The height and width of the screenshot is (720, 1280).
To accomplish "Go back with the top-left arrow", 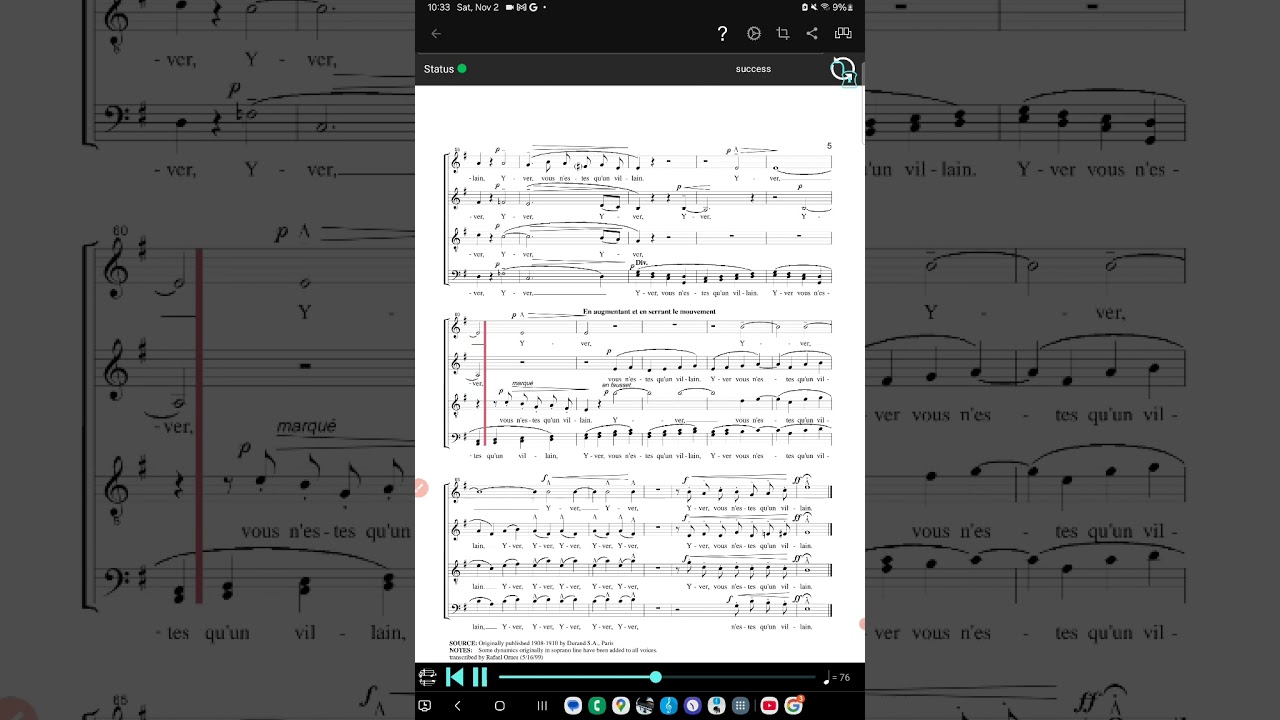I will [436, 34].
